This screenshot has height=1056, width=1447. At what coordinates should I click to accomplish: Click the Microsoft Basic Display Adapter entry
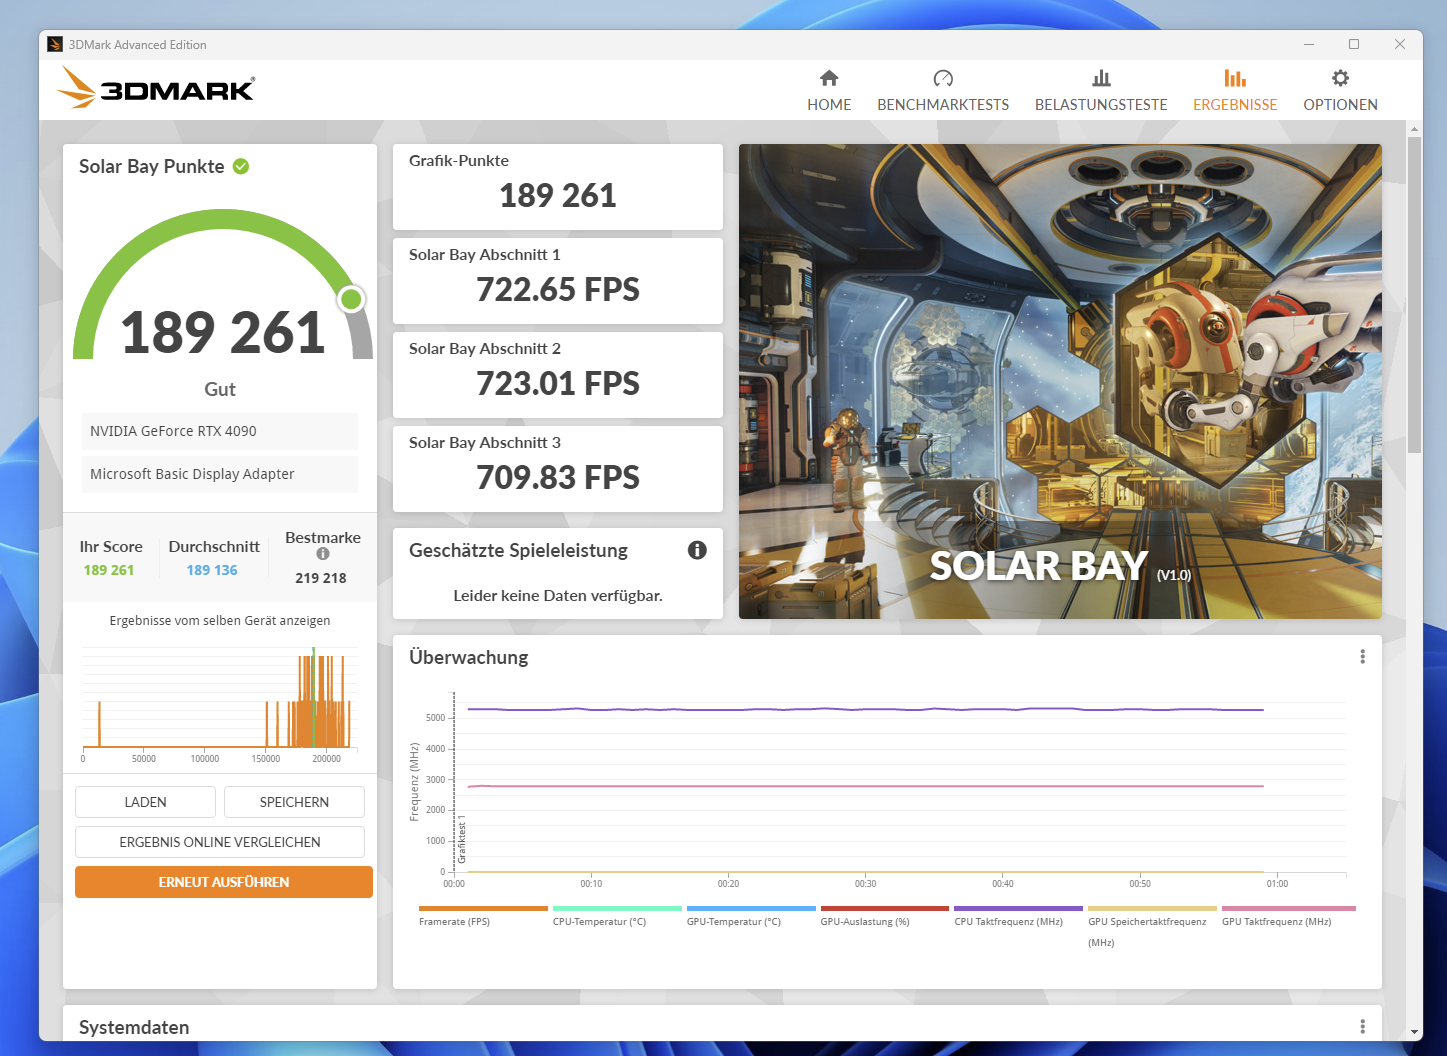click(220, 474)
